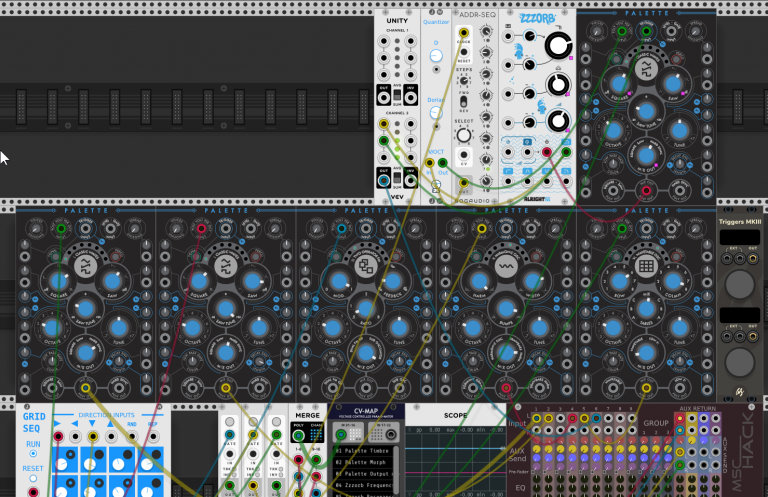Click the ADDR-SEQ STEPS knob
The height and width of the screenshot is (497, 768).
click(463, 81)
